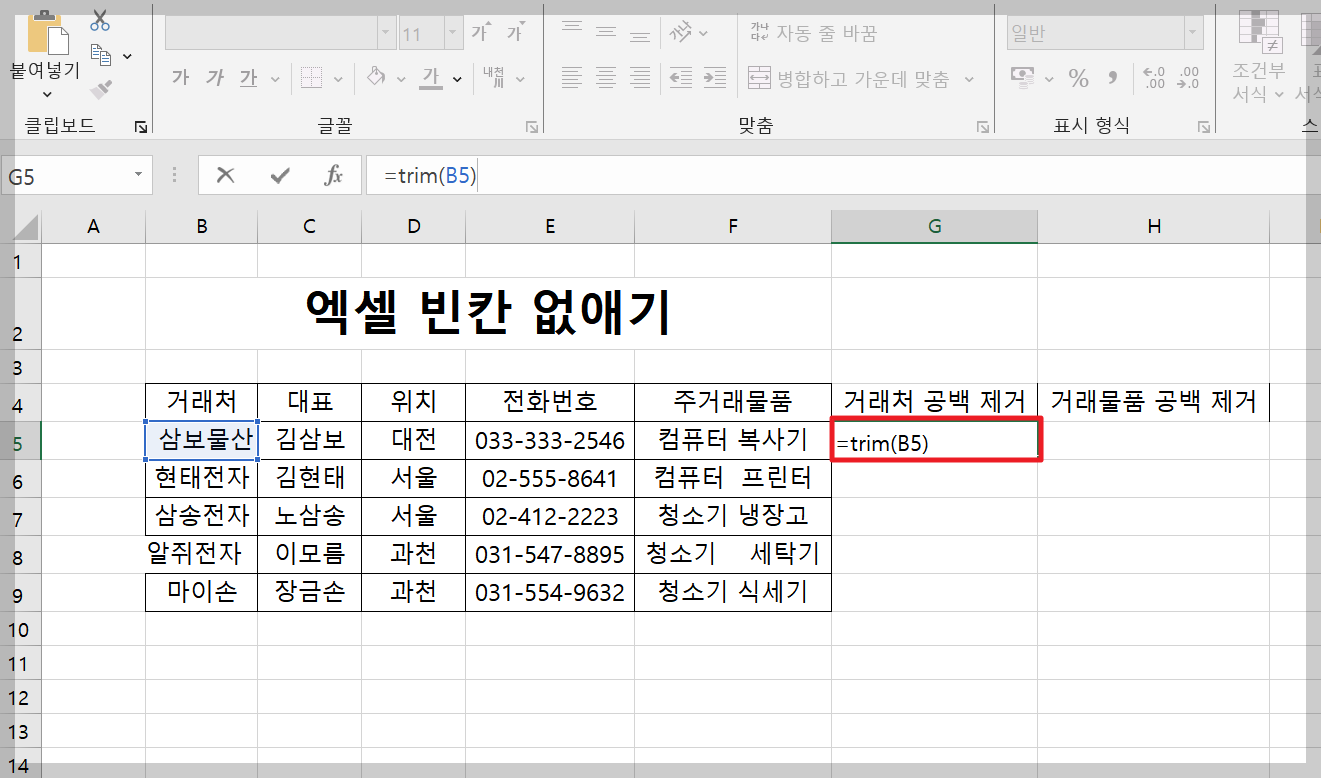Activate the Format Painter brush
The image size is (1321, 778).
(99, 90)
